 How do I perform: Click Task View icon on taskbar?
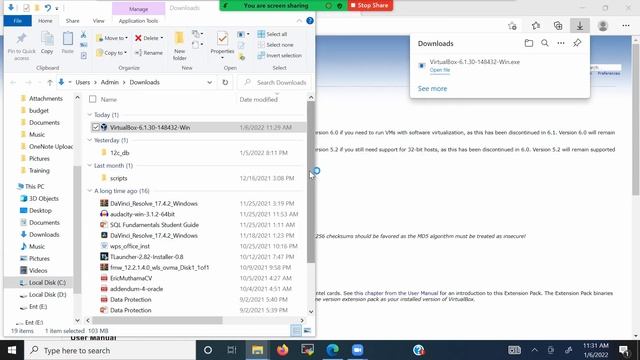232,350
